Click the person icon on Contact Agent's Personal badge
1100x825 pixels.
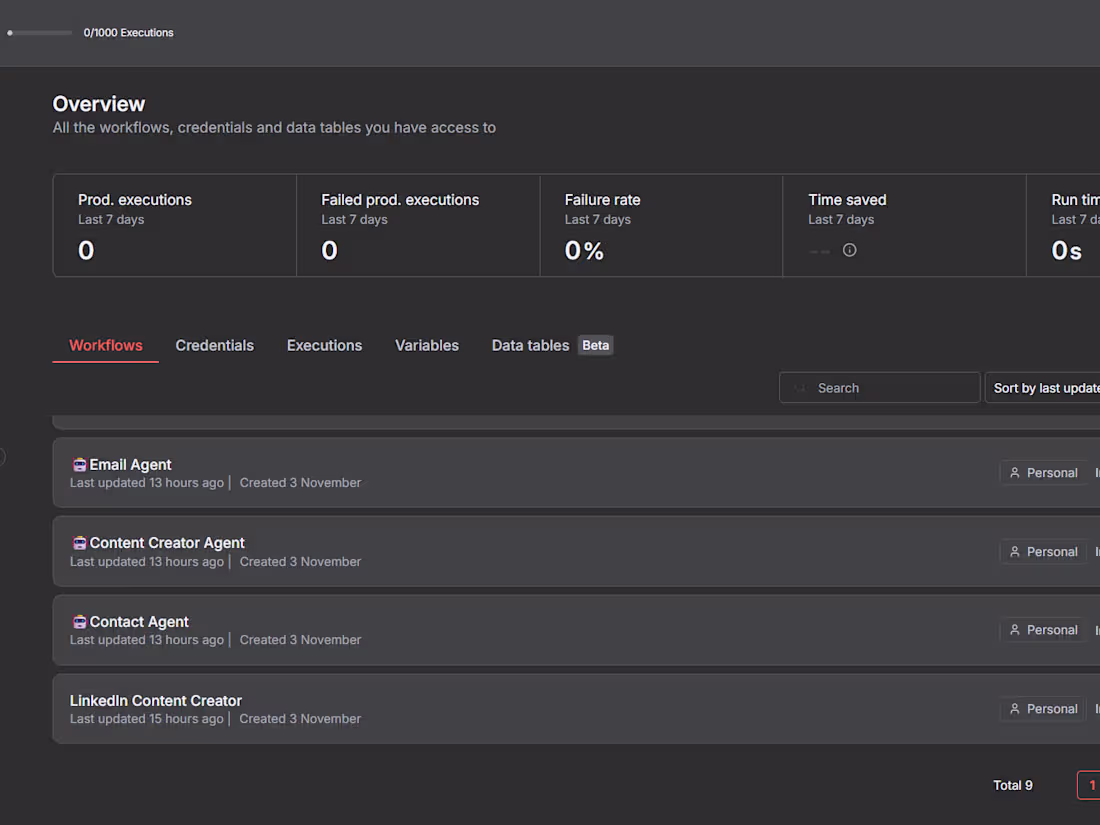[1013, 630]
